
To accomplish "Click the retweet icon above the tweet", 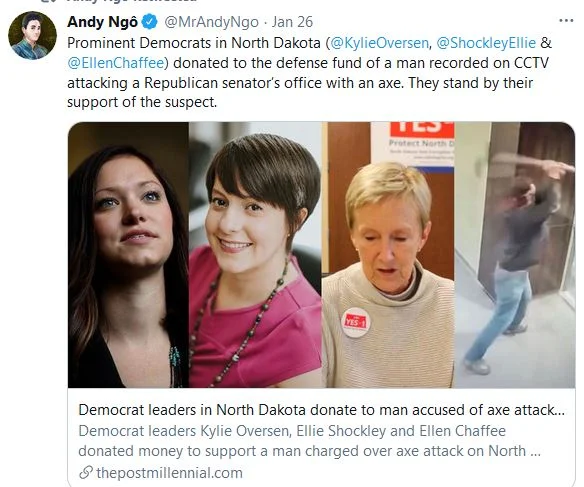I will [x=47, y=1].
